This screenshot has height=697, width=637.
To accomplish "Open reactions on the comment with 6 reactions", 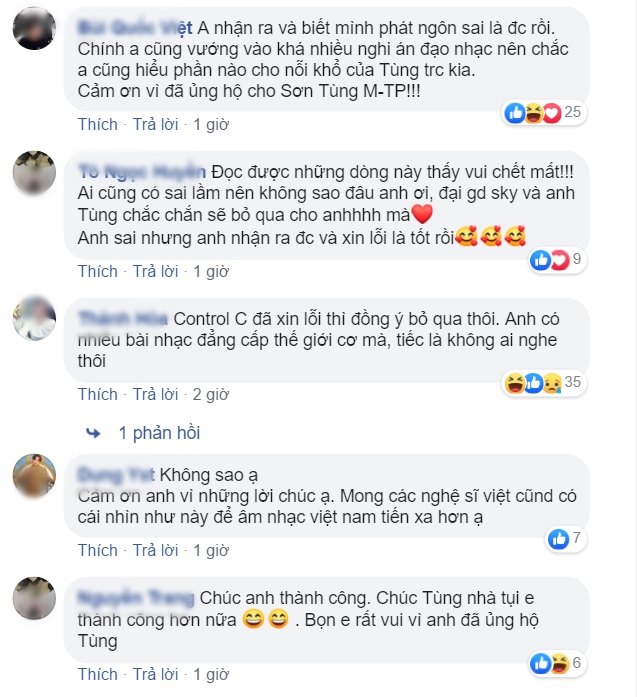I will pyautogui.click(x=557, y=663).
